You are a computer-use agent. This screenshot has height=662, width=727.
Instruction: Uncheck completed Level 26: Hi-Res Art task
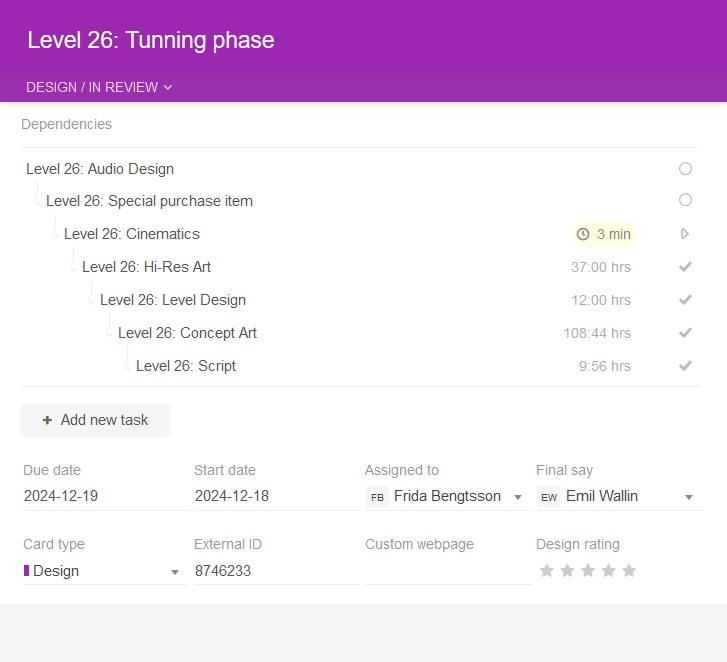pyautogui.click(x=685, y=267)
